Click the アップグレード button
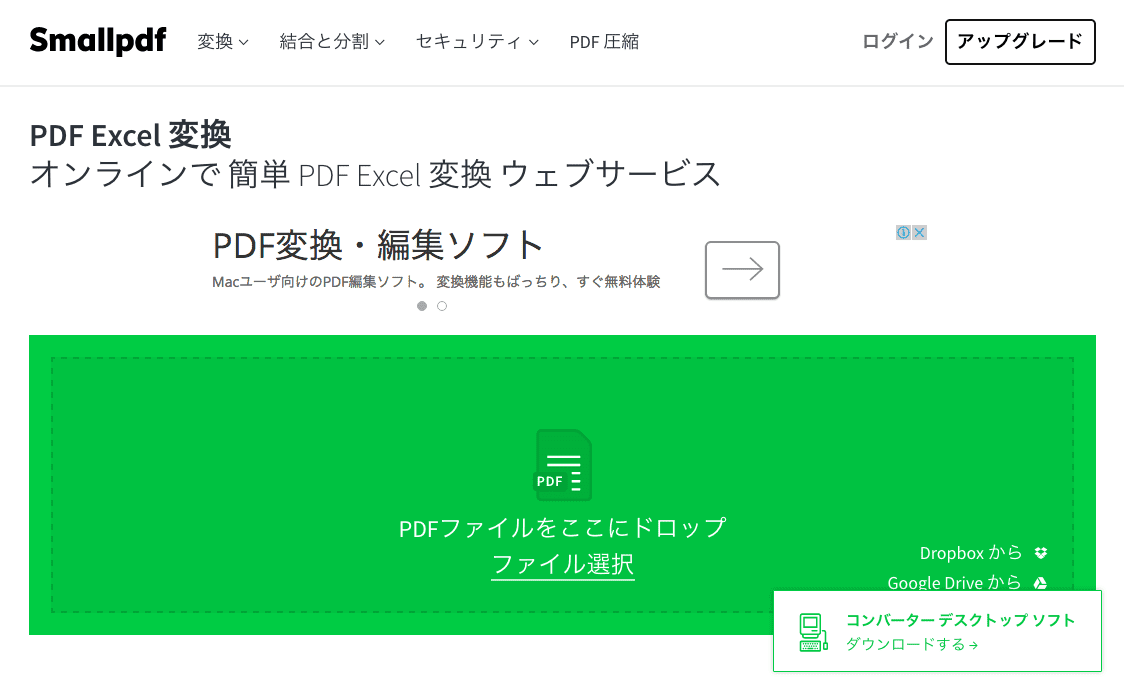Viewport: 1124px width, 679px height. point(1020,42)
